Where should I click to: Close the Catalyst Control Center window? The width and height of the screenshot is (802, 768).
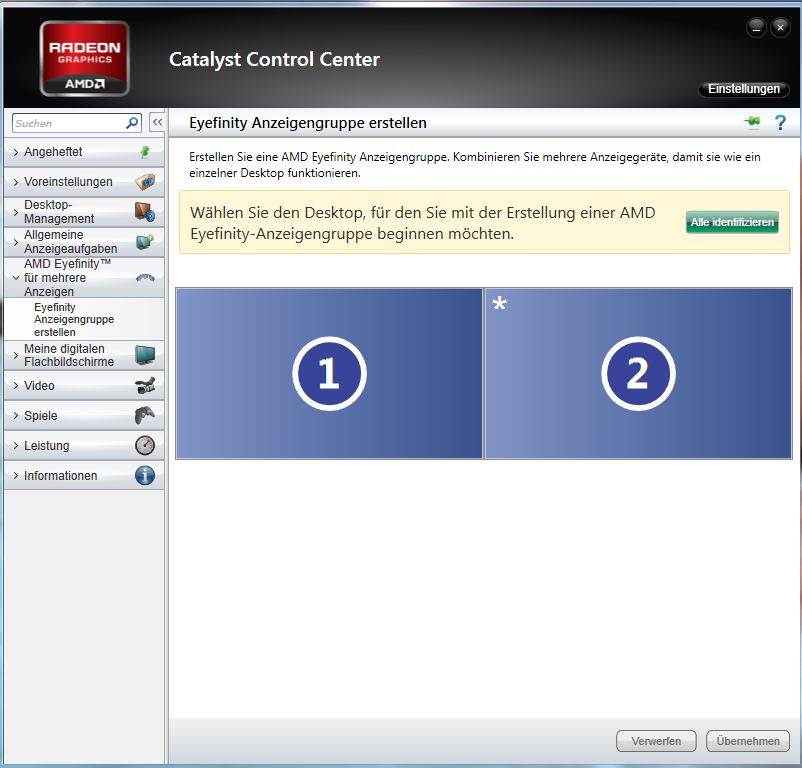pos(780,28)
